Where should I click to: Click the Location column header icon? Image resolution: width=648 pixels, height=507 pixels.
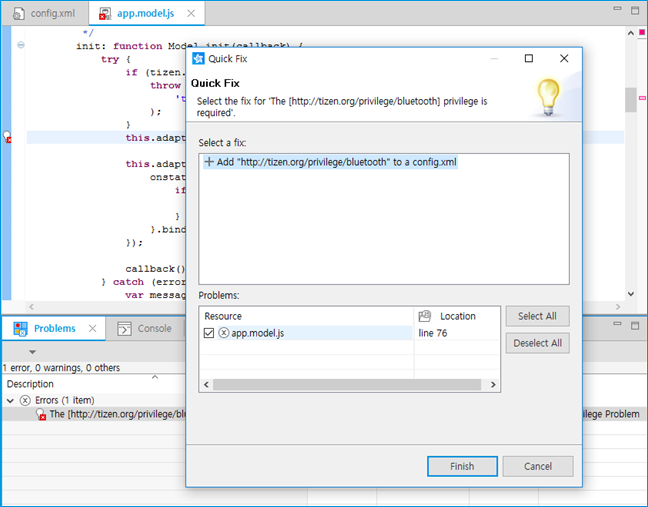click(424, 316)
